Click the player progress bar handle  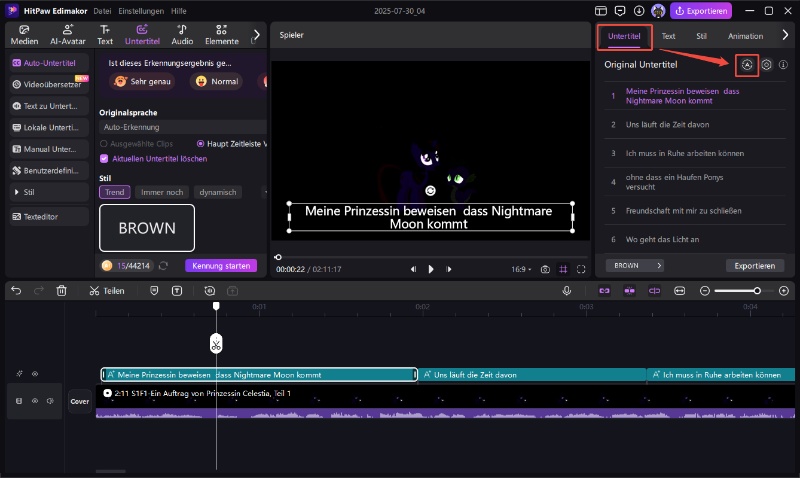tap(278, 257)
